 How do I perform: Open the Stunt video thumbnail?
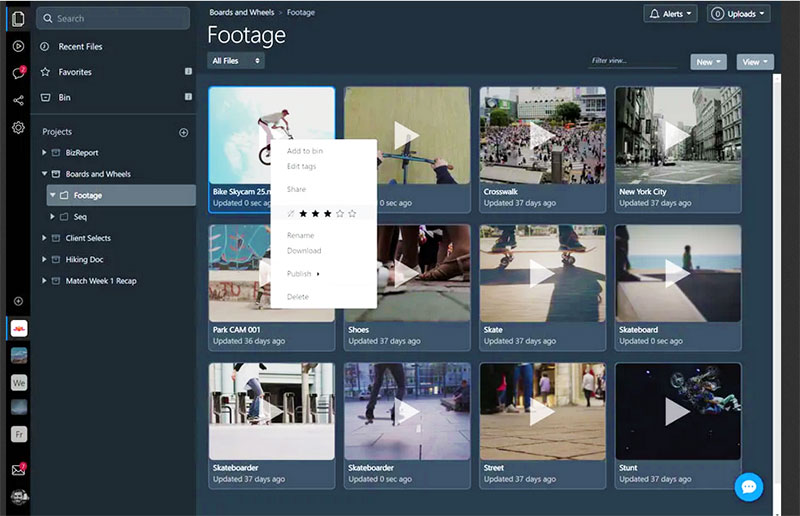[x=678, y=411]
